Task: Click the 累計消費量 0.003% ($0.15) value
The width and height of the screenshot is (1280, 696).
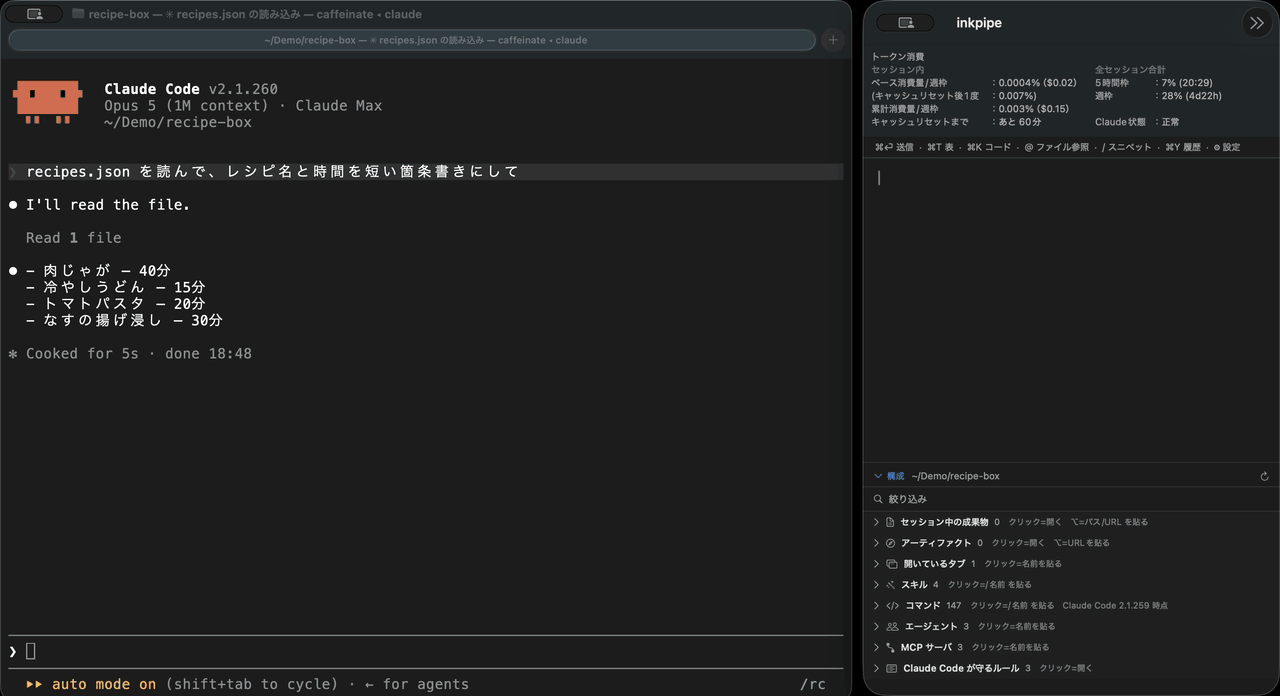Action: (1034, 109)
